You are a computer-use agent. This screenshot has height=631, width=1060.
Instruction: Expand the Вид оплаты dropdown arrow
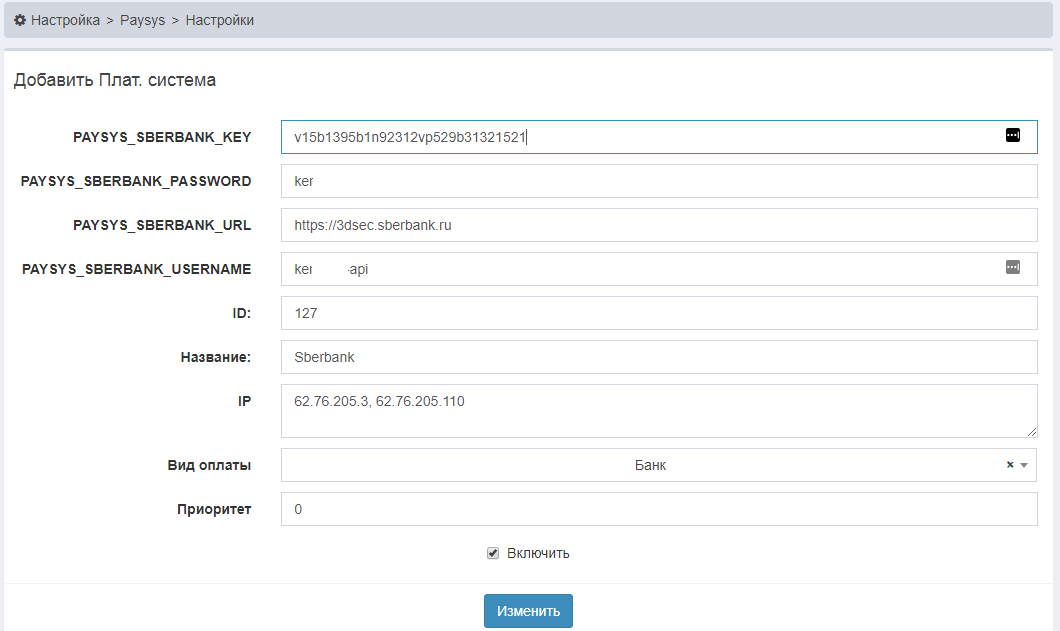[1023, 465]
